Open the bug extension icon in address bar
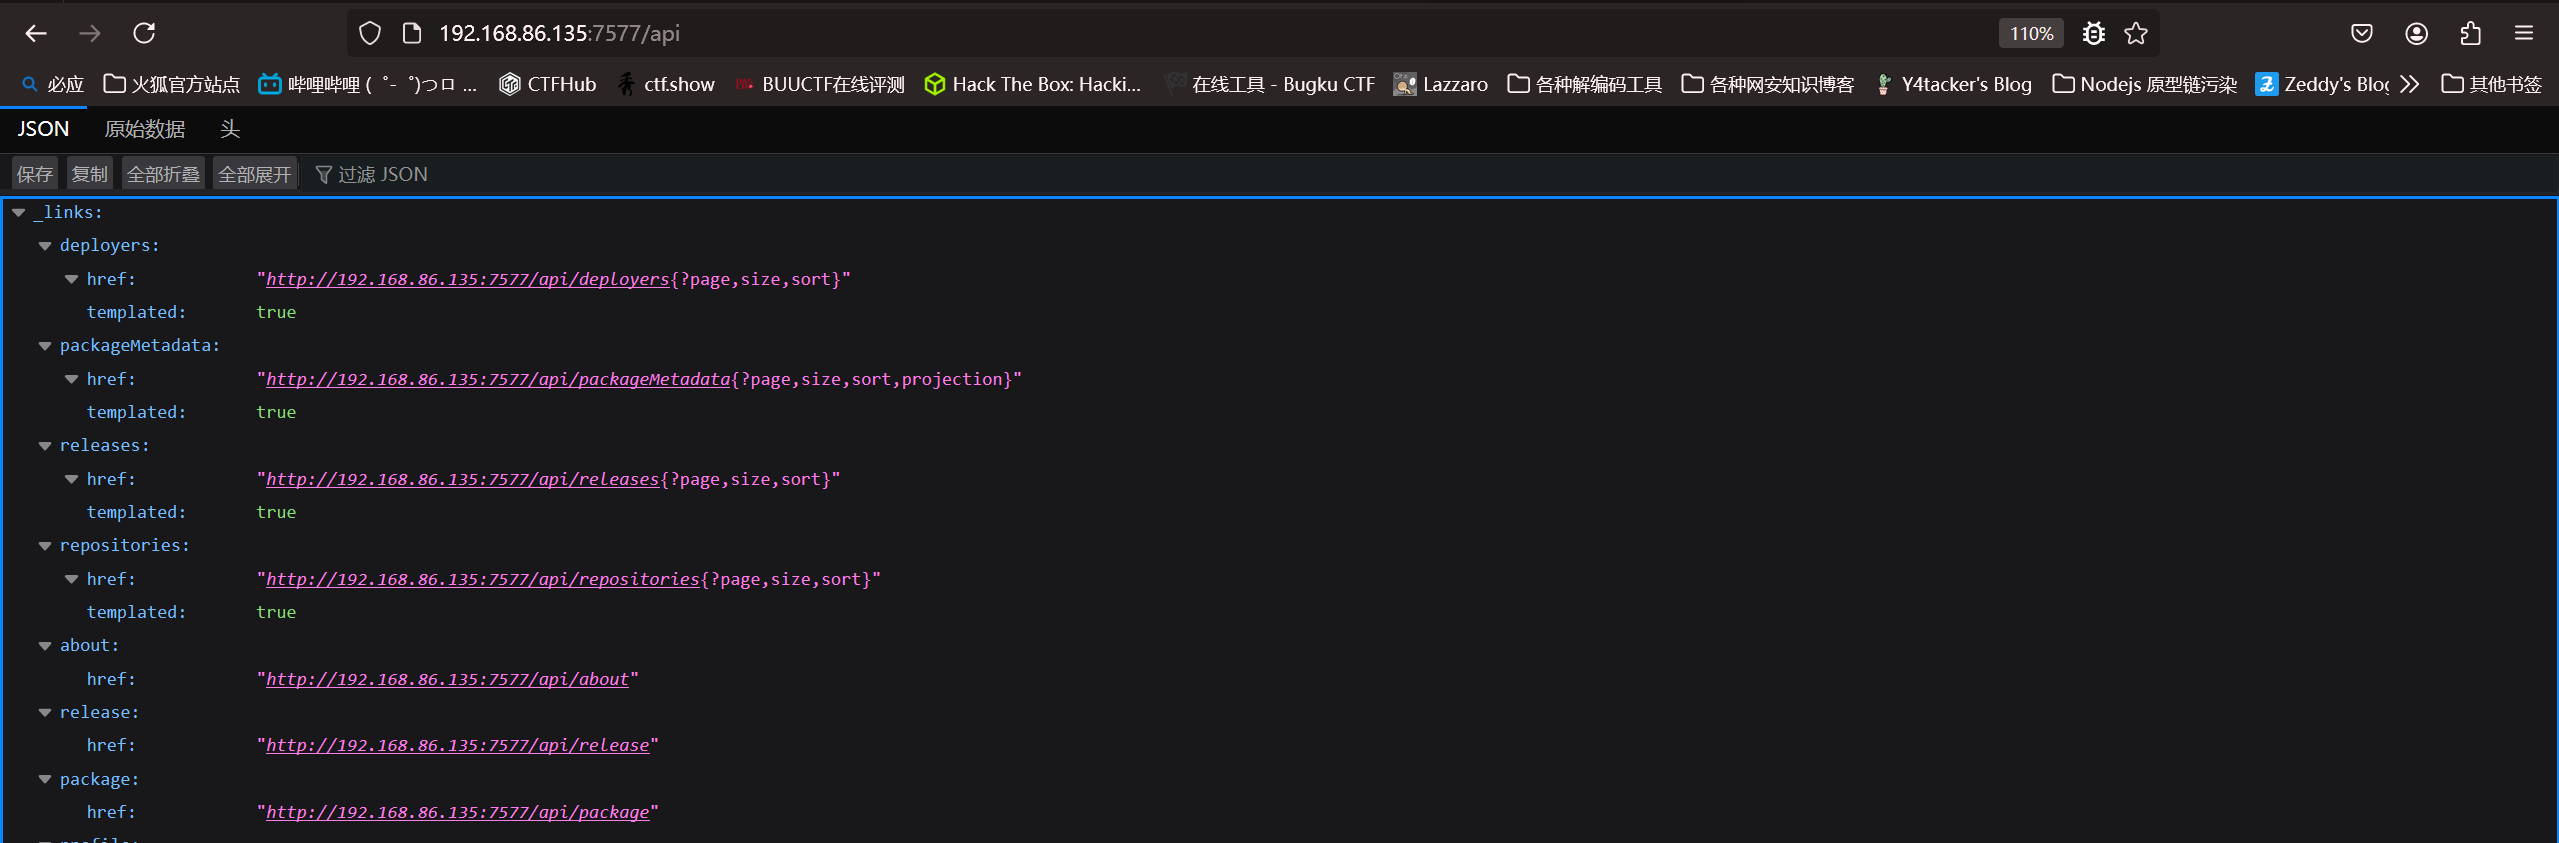2559x843 pixels. click(2093, 33)
